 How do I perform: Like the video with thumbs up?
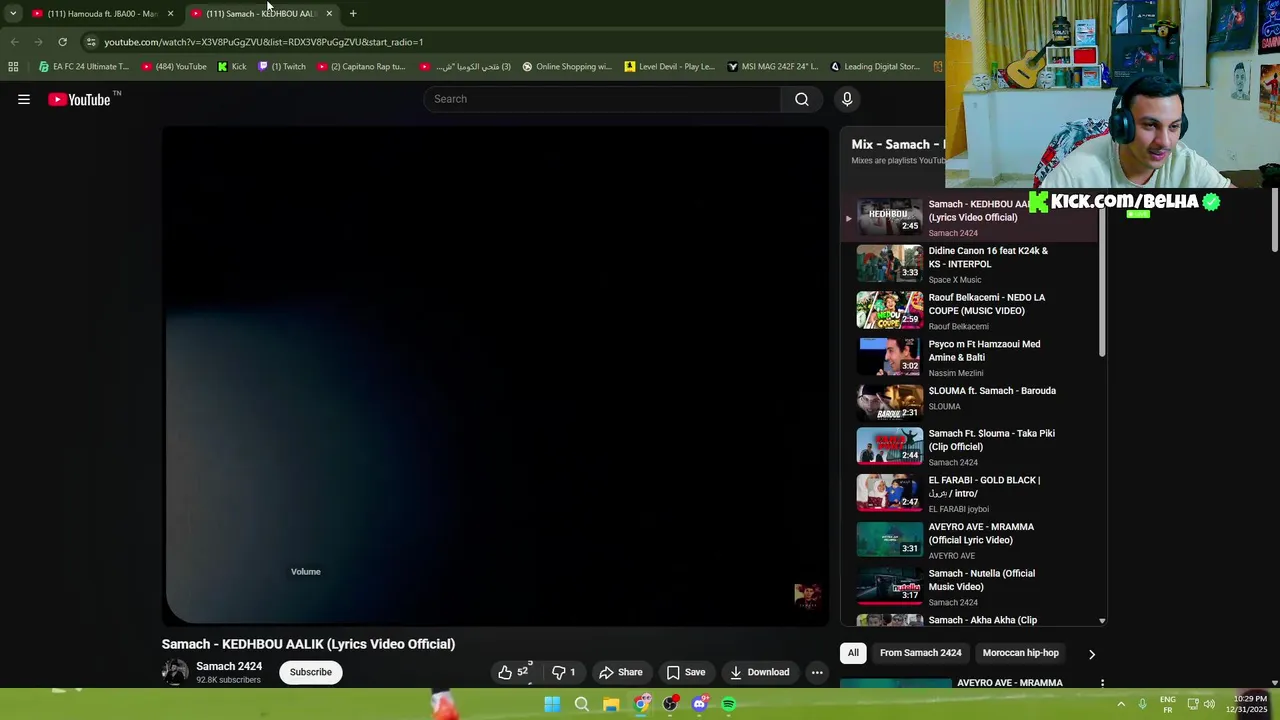coord(515,672)
